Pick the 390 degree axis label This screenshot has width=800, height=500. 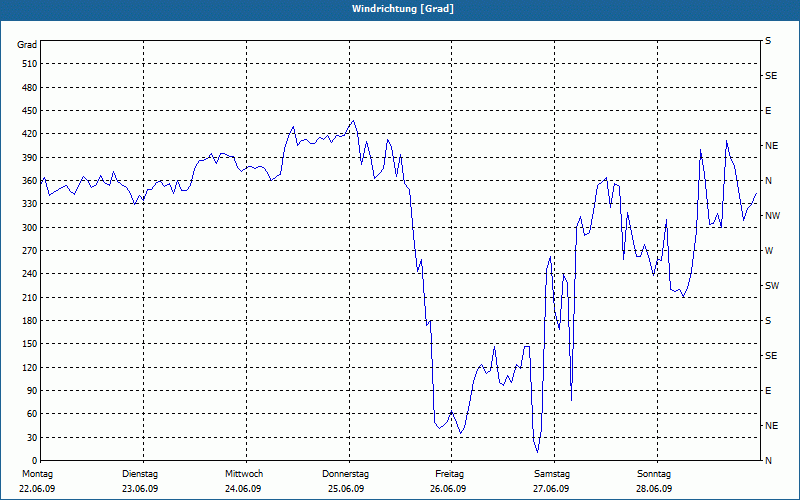[x=30, y=158]
